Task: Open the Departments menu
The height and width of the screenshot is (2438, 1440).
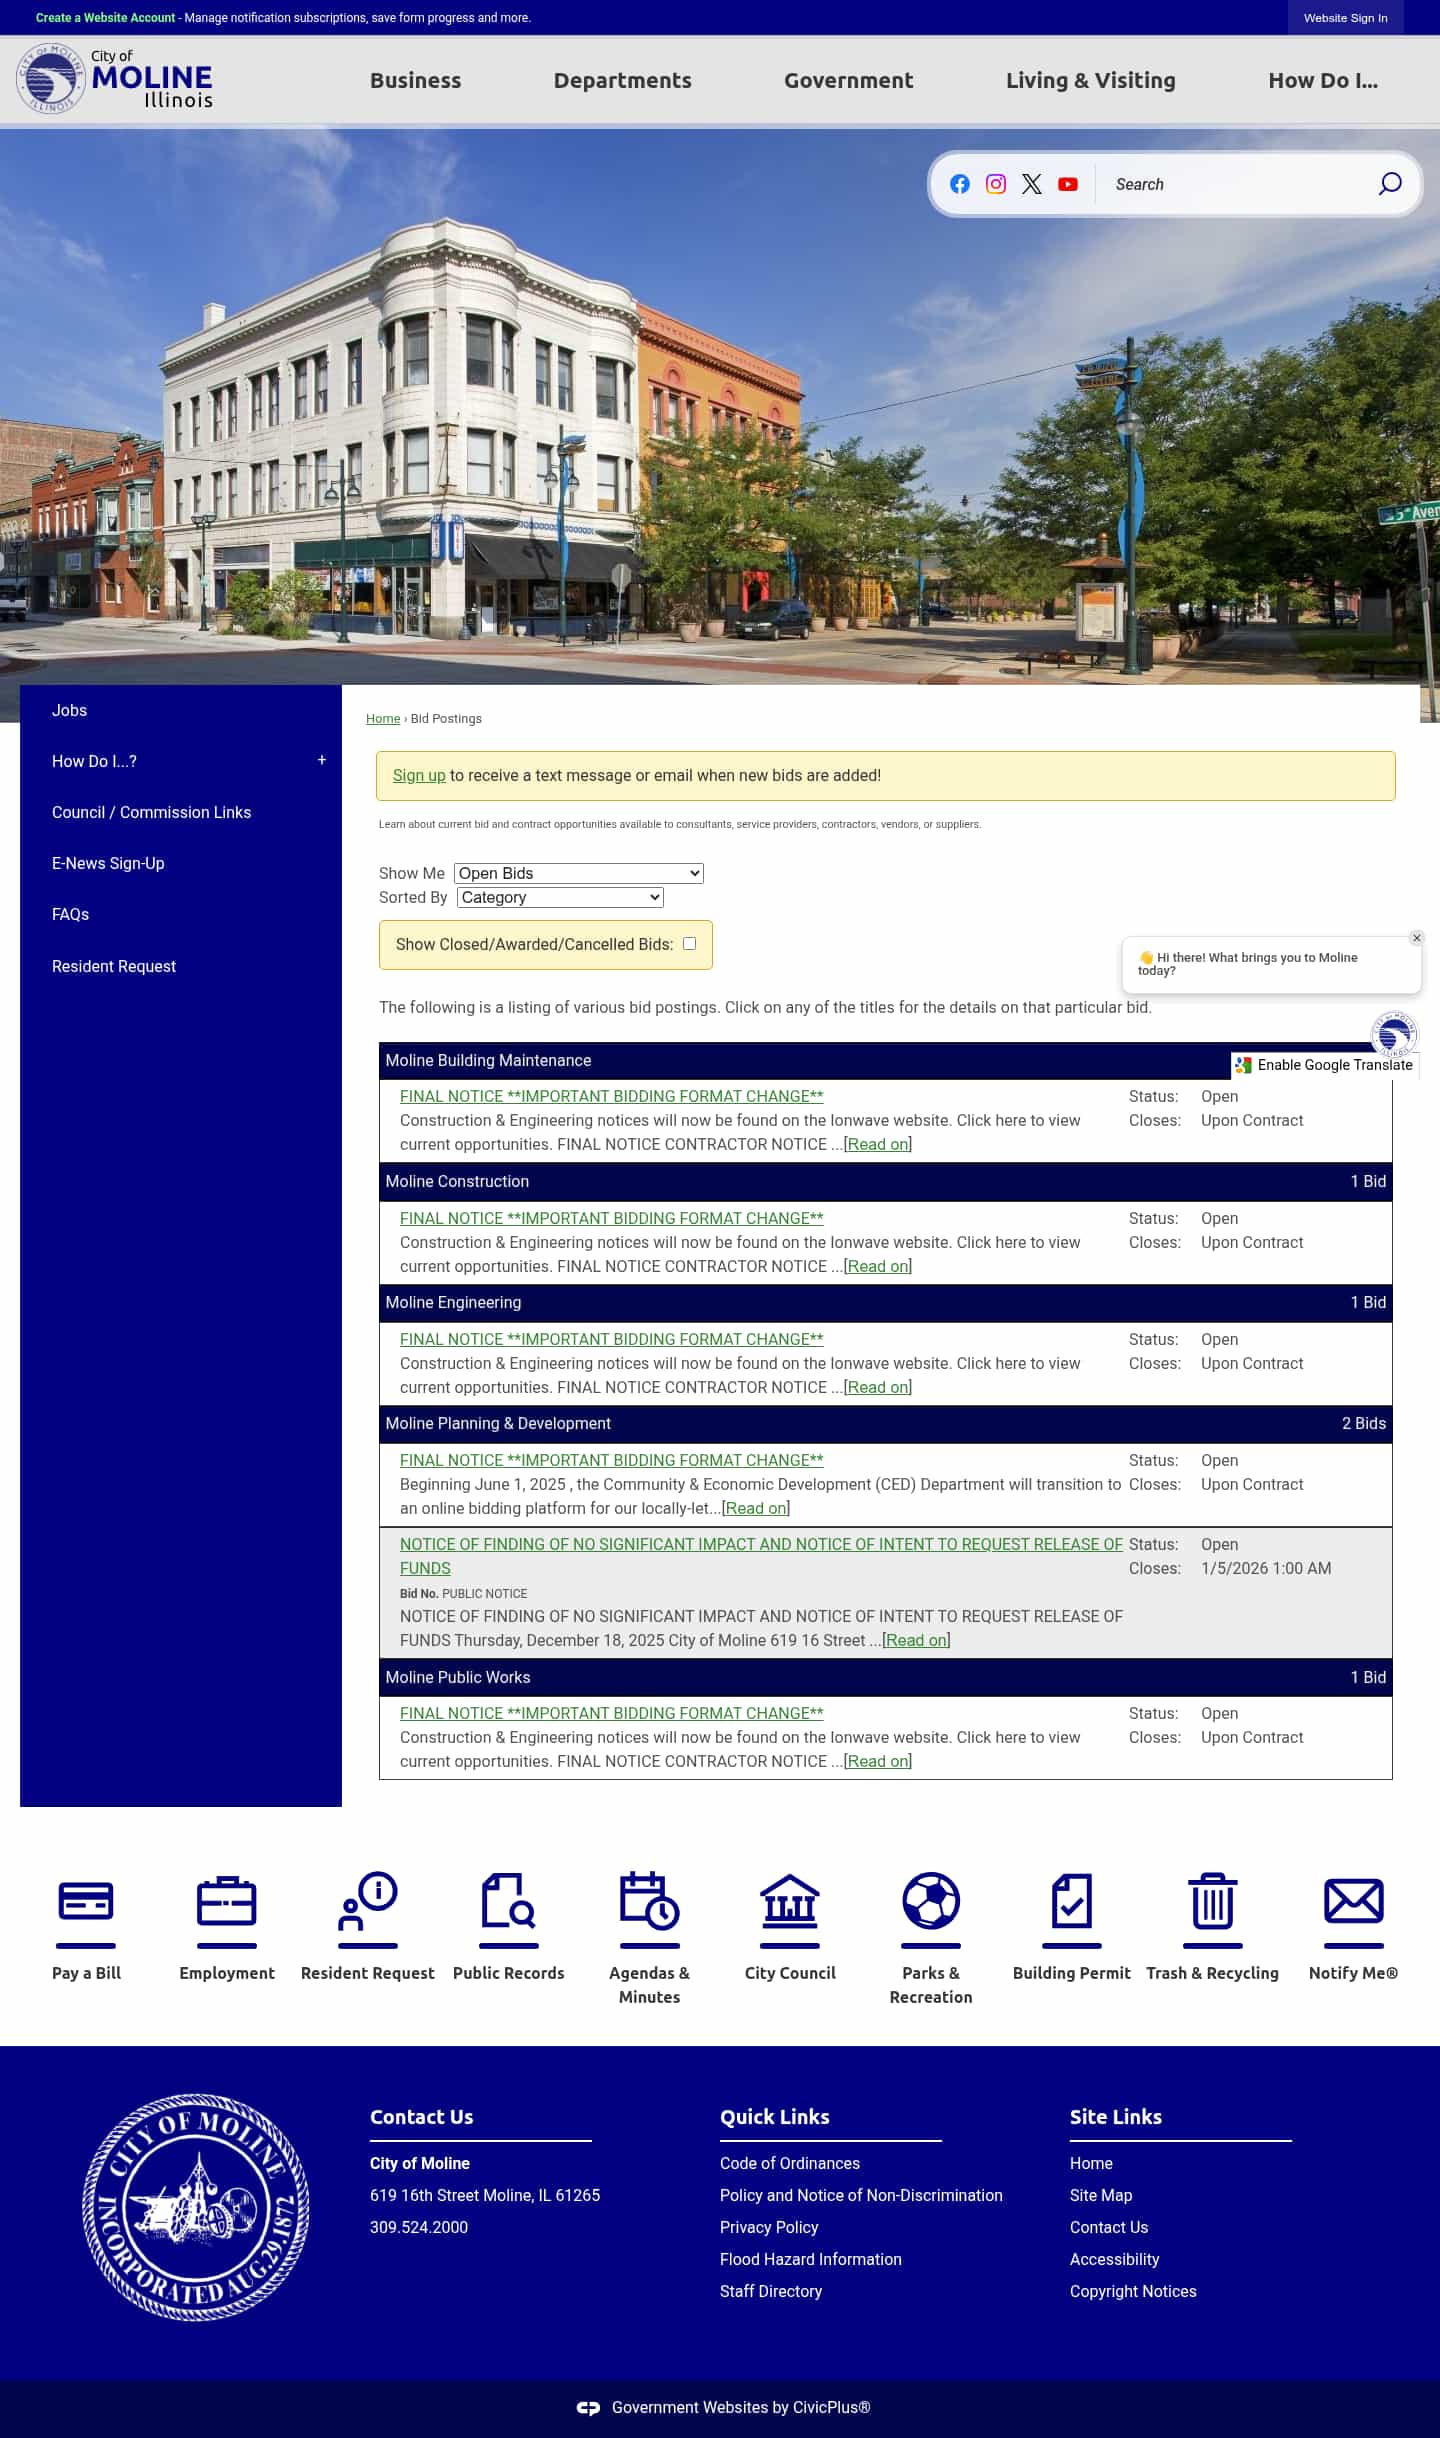Action: [x=623, y=80]
